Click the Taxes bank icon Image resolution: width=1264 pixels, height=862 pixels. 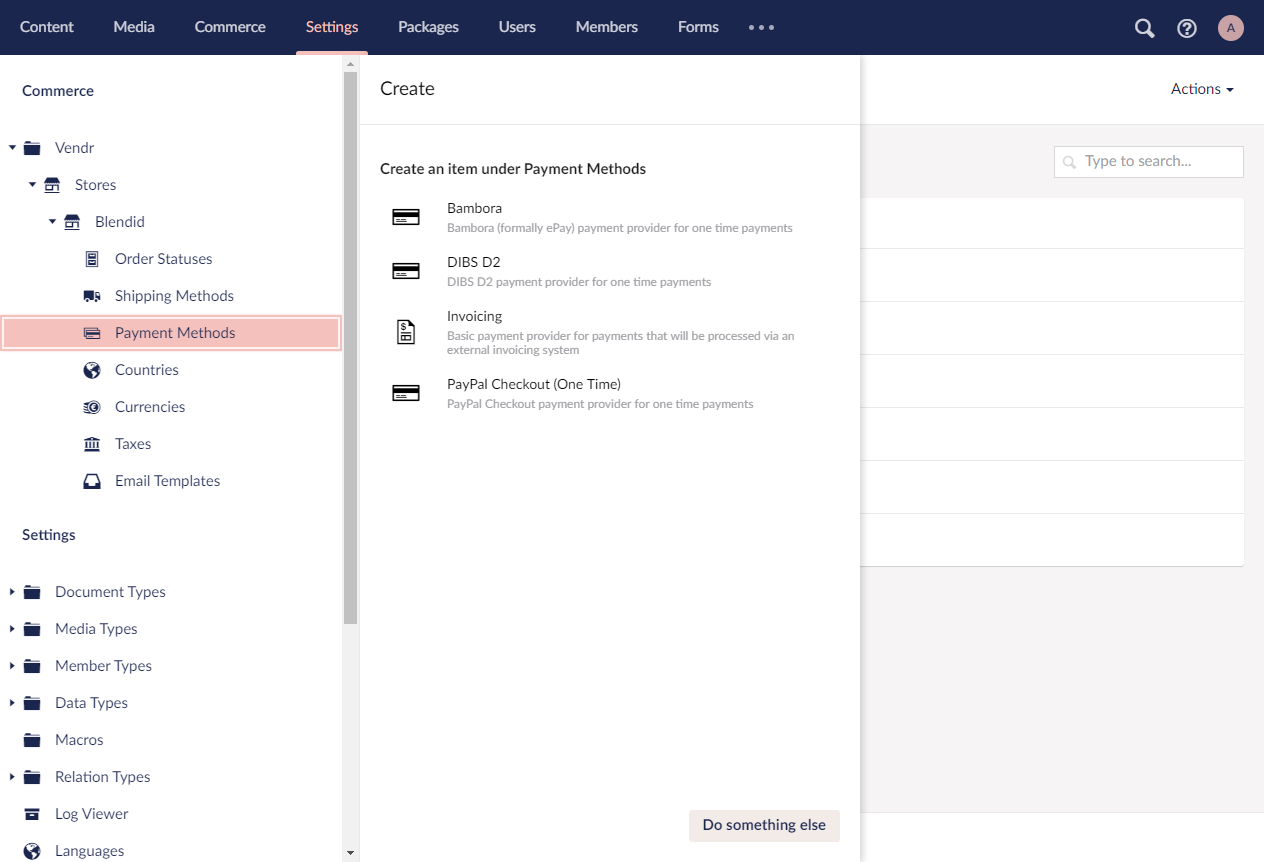(x=92, y=444)
